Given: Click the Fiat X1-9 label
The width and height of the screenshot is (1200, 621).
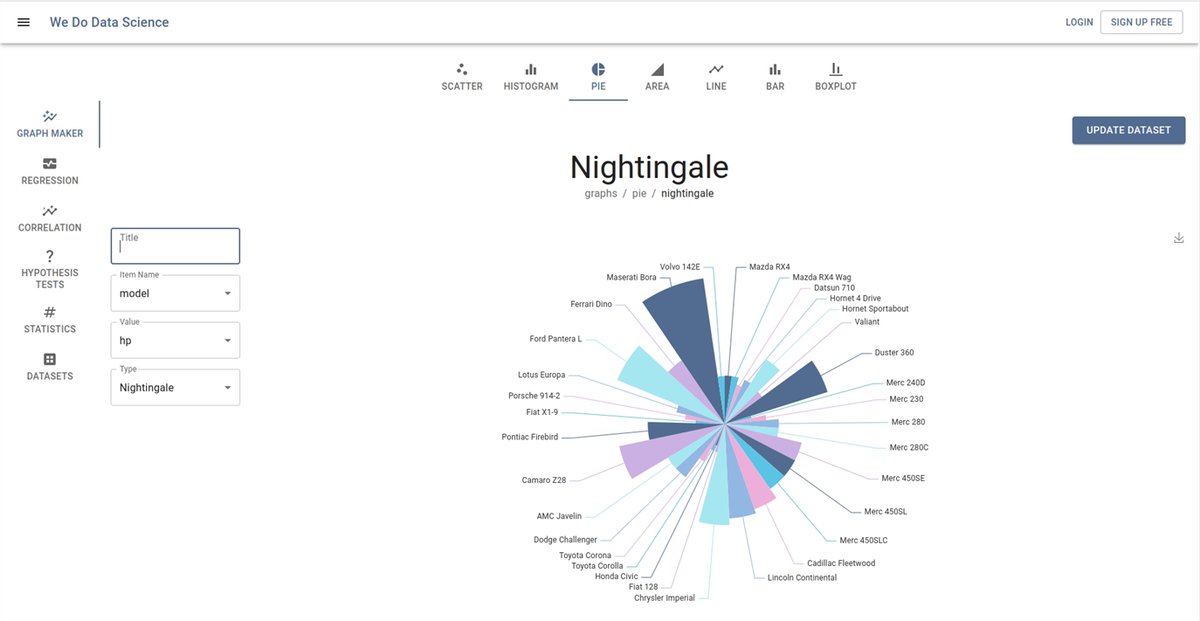Looking at the screenshot, I should coord(542,412).
